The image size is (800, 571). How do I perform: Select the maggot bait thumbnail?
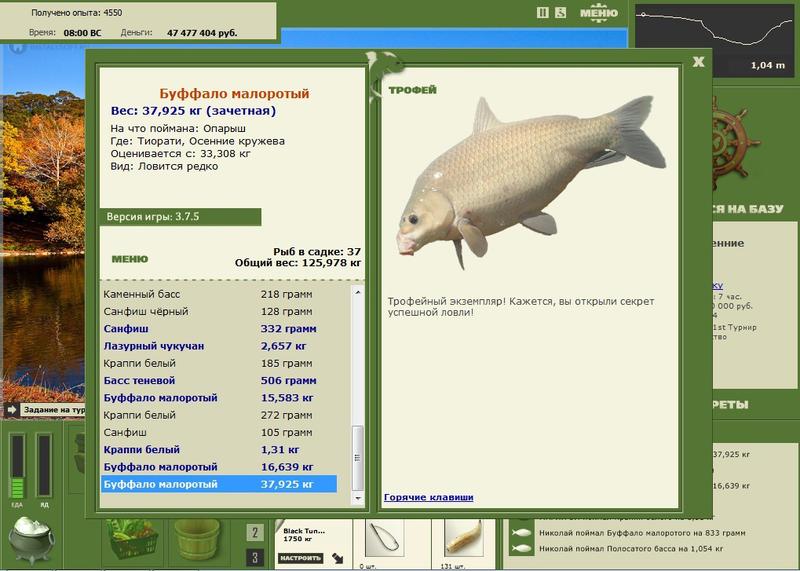click(x=464, y=538)
